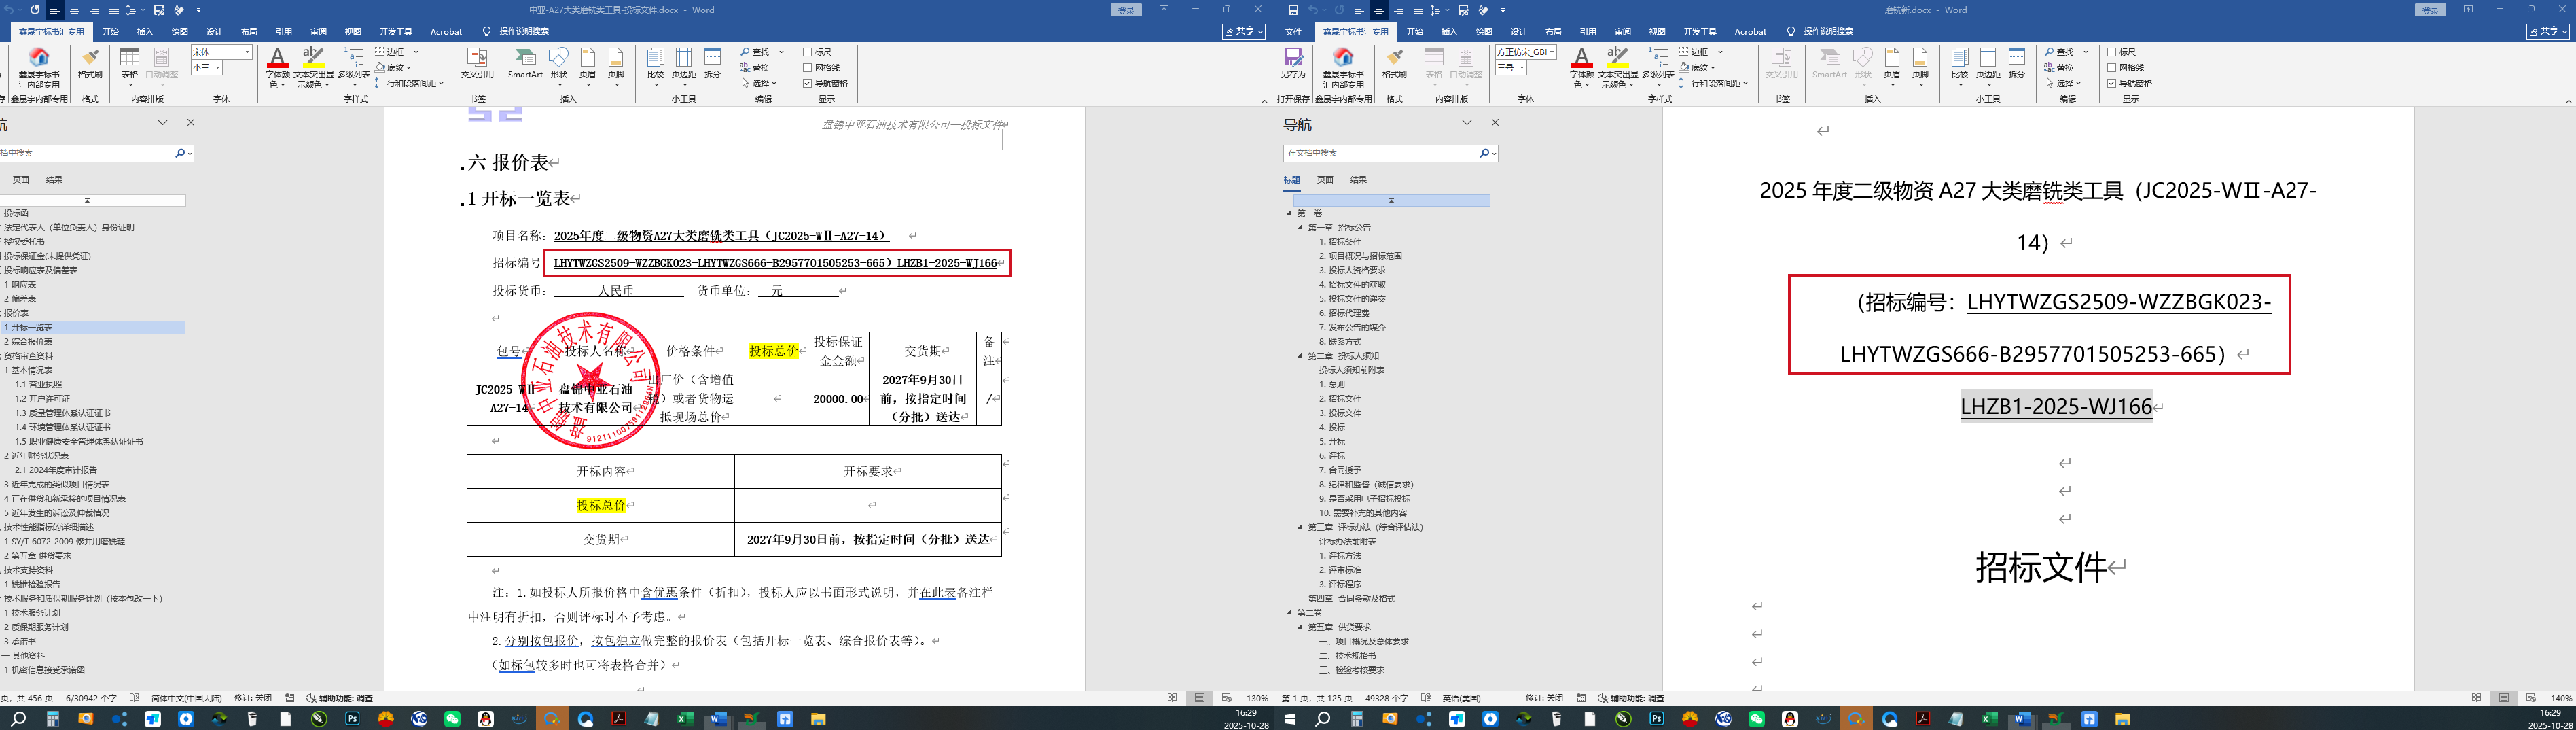Screen dimensions: 2576x730
Task: Click the 拆分 split icon in the right window
Action: point(2017,63)
